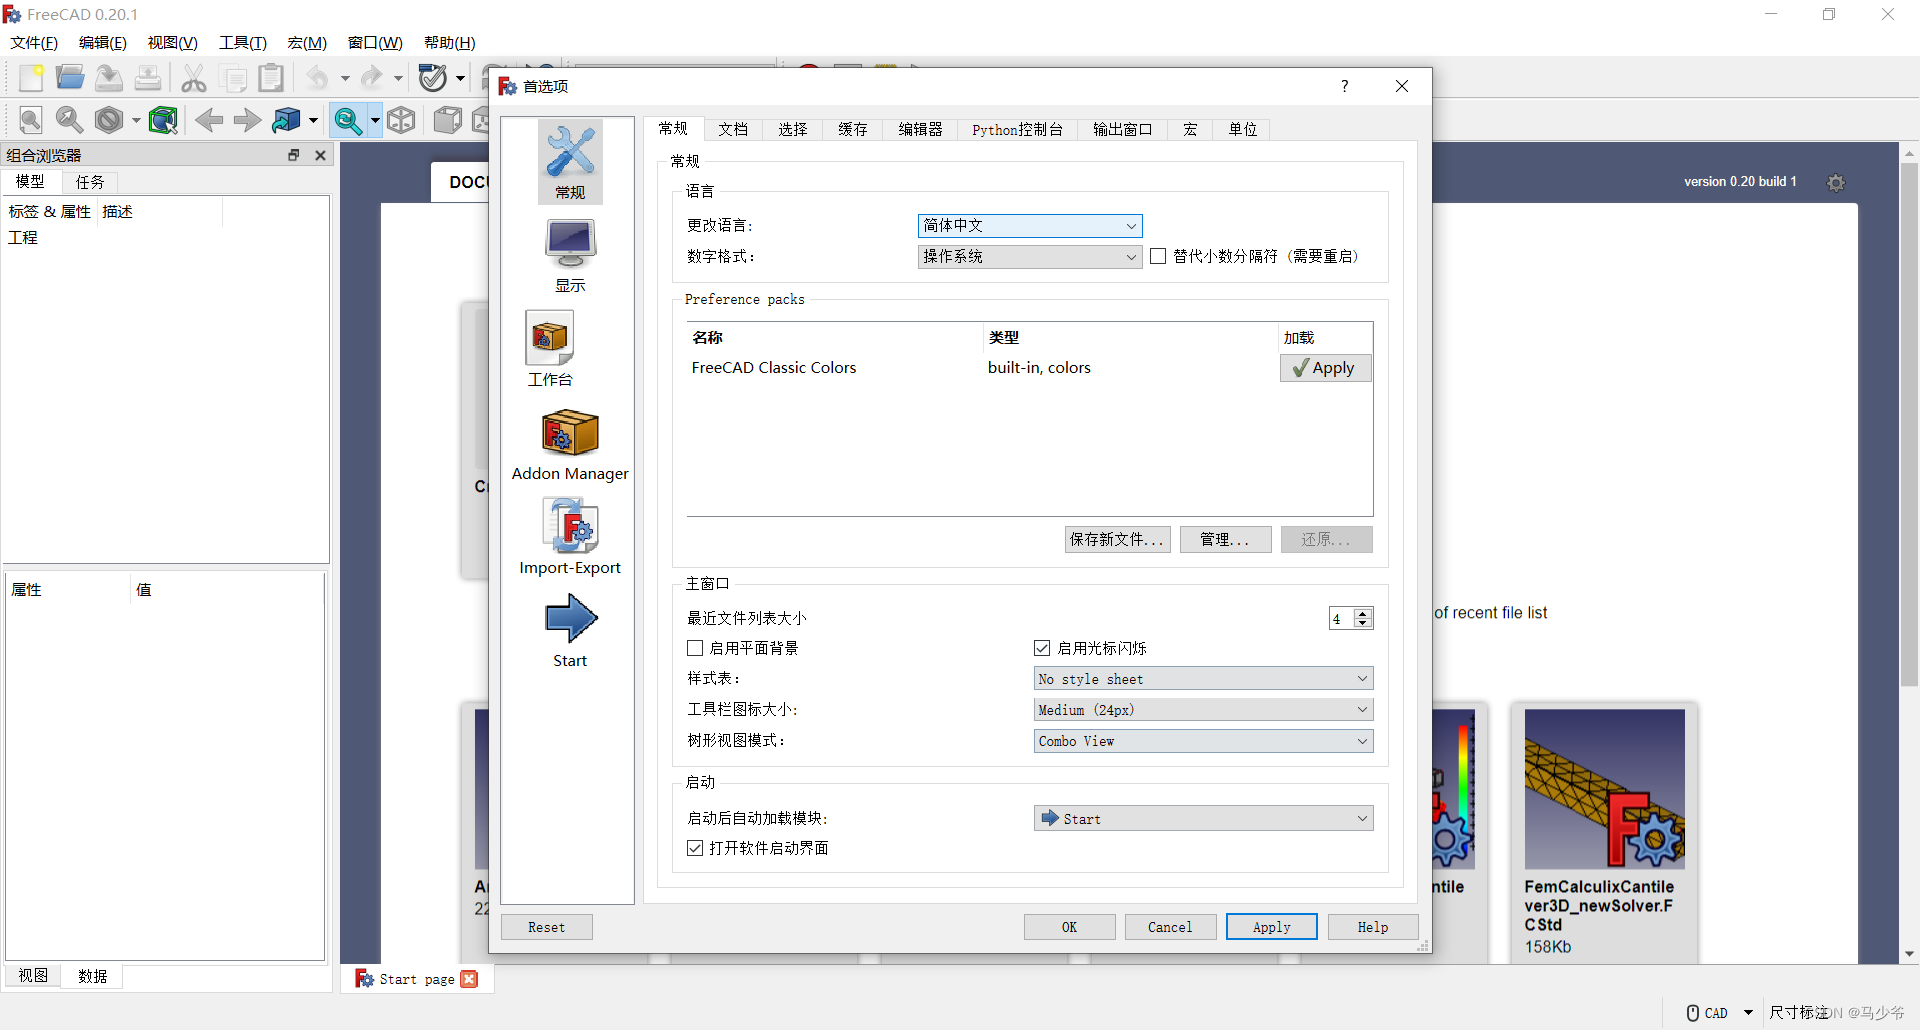Switch to the 单位 tab

1243,129
